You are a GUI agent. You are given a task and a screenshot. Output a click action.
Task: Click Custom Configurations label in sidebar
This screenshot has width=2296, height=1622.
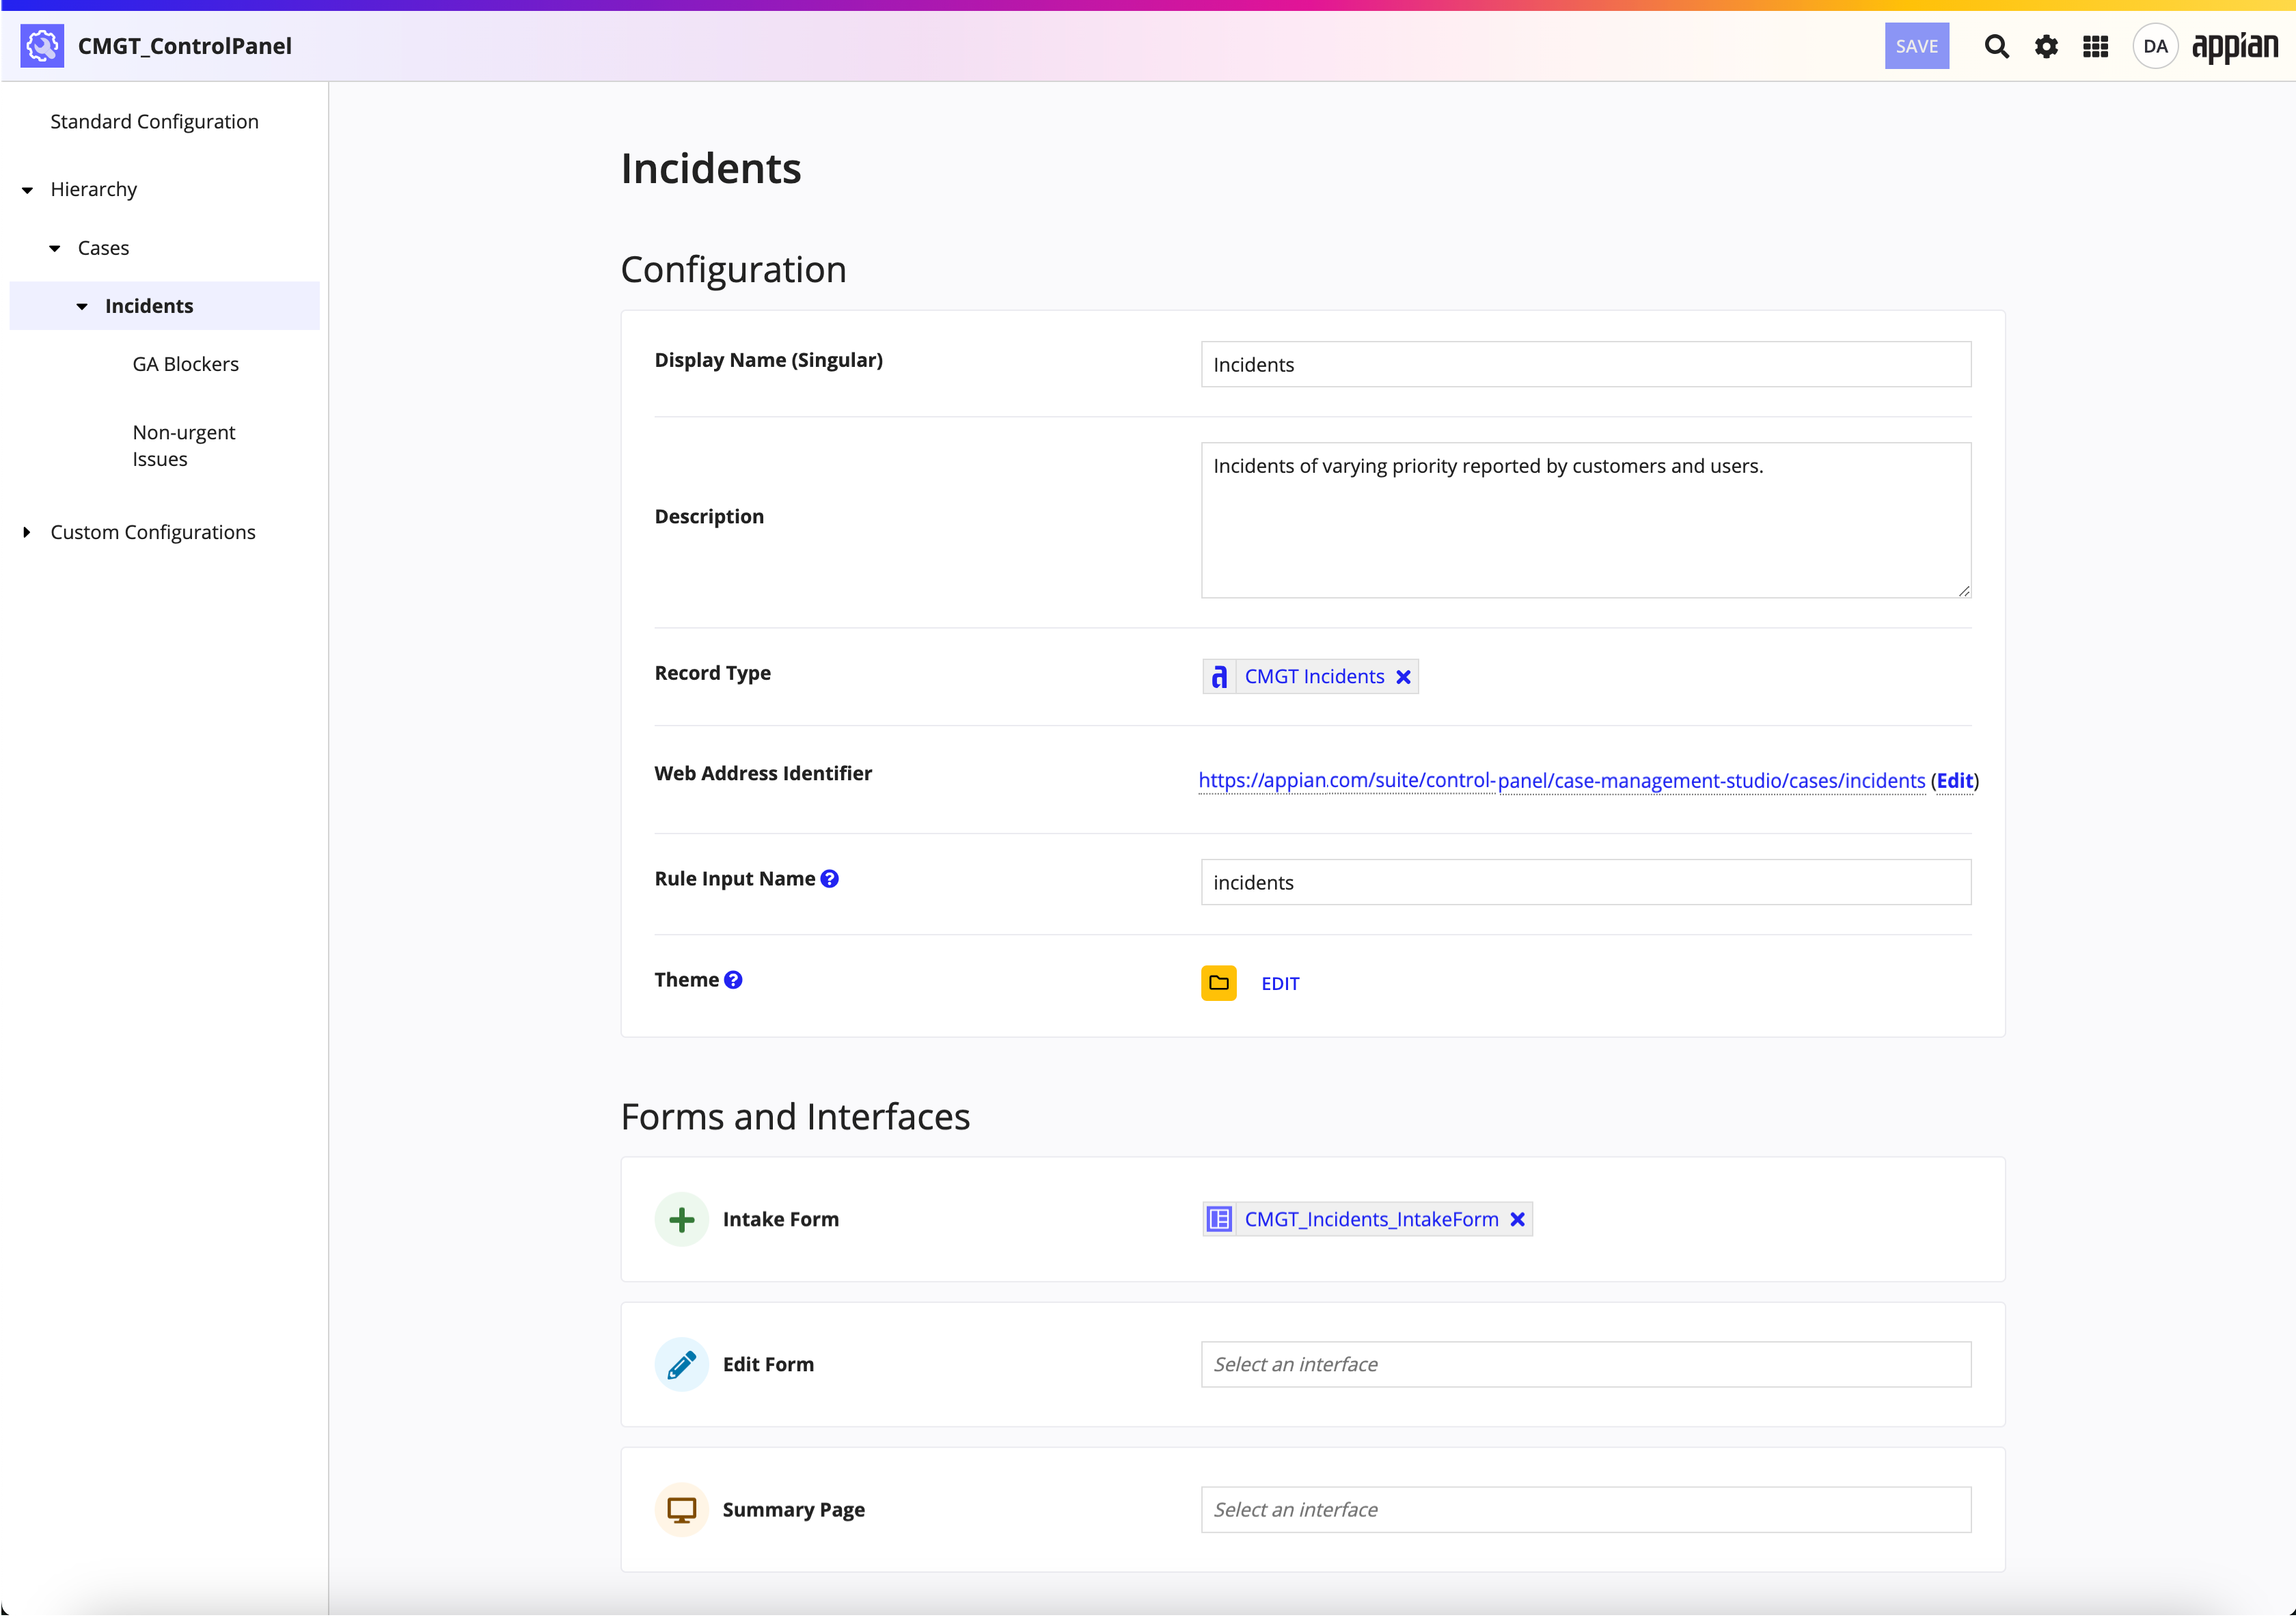click(153, 532)
